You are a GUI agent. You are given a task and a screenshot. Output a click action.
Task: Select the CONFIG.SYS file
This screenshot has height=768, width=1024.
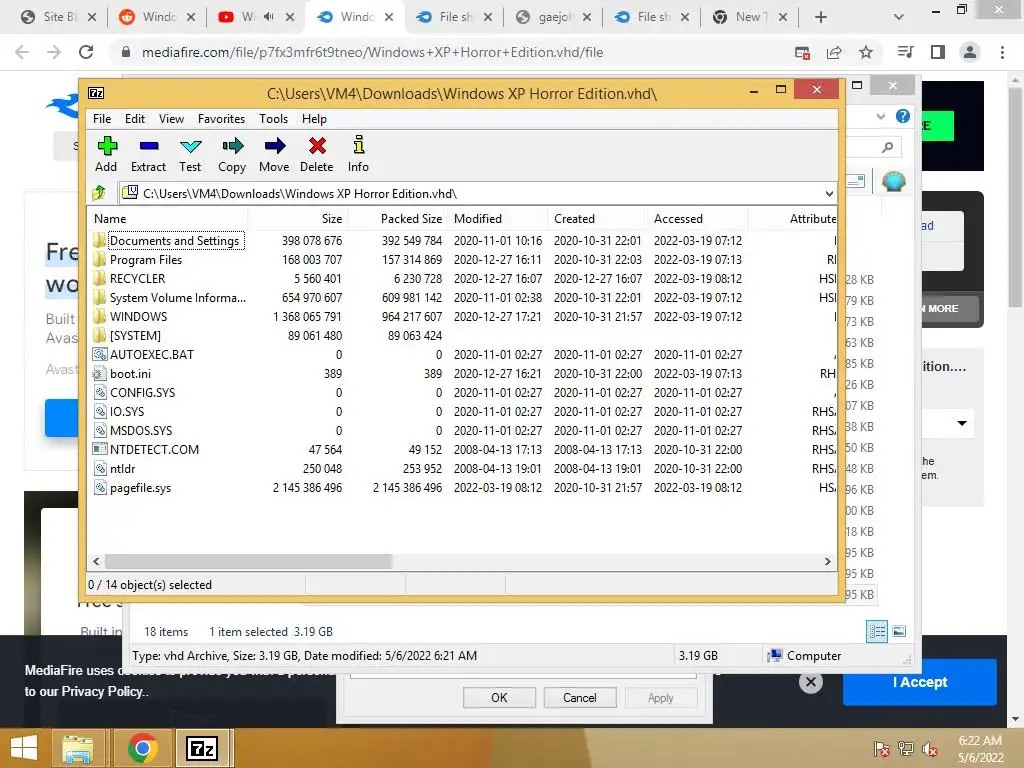(x=142, y=392)
